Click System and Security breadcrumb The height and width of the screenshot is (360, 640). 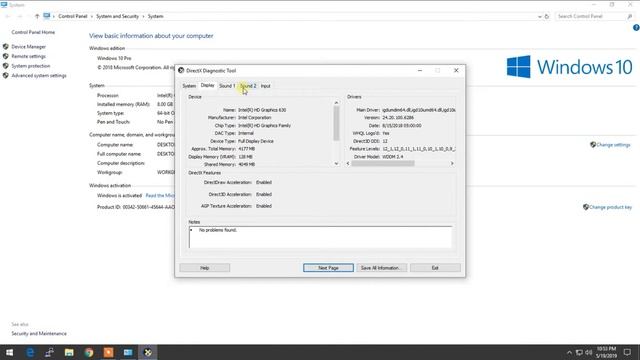point(118,16)
